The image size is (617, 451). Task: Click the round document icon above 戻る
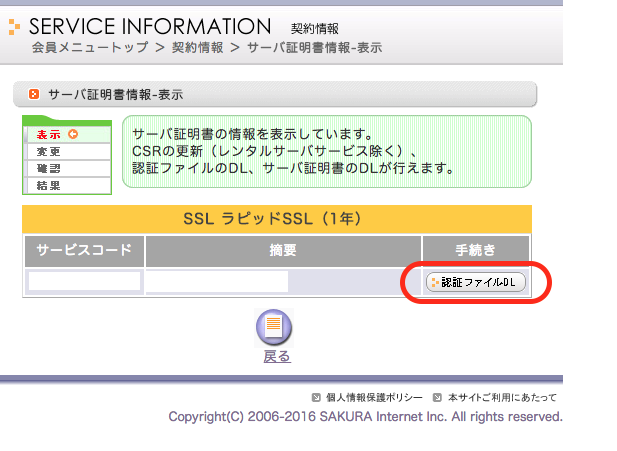click(274, 327)
